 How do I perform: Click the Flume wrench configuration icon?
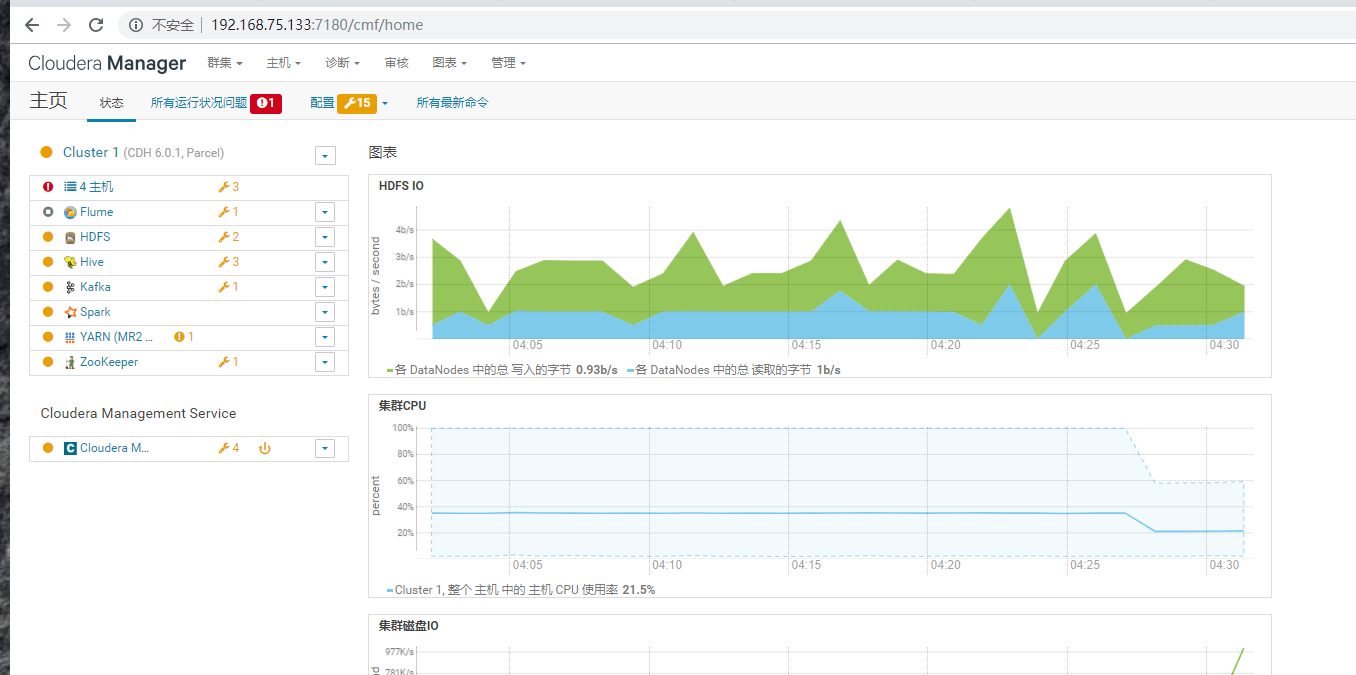[x=228, y=212]
